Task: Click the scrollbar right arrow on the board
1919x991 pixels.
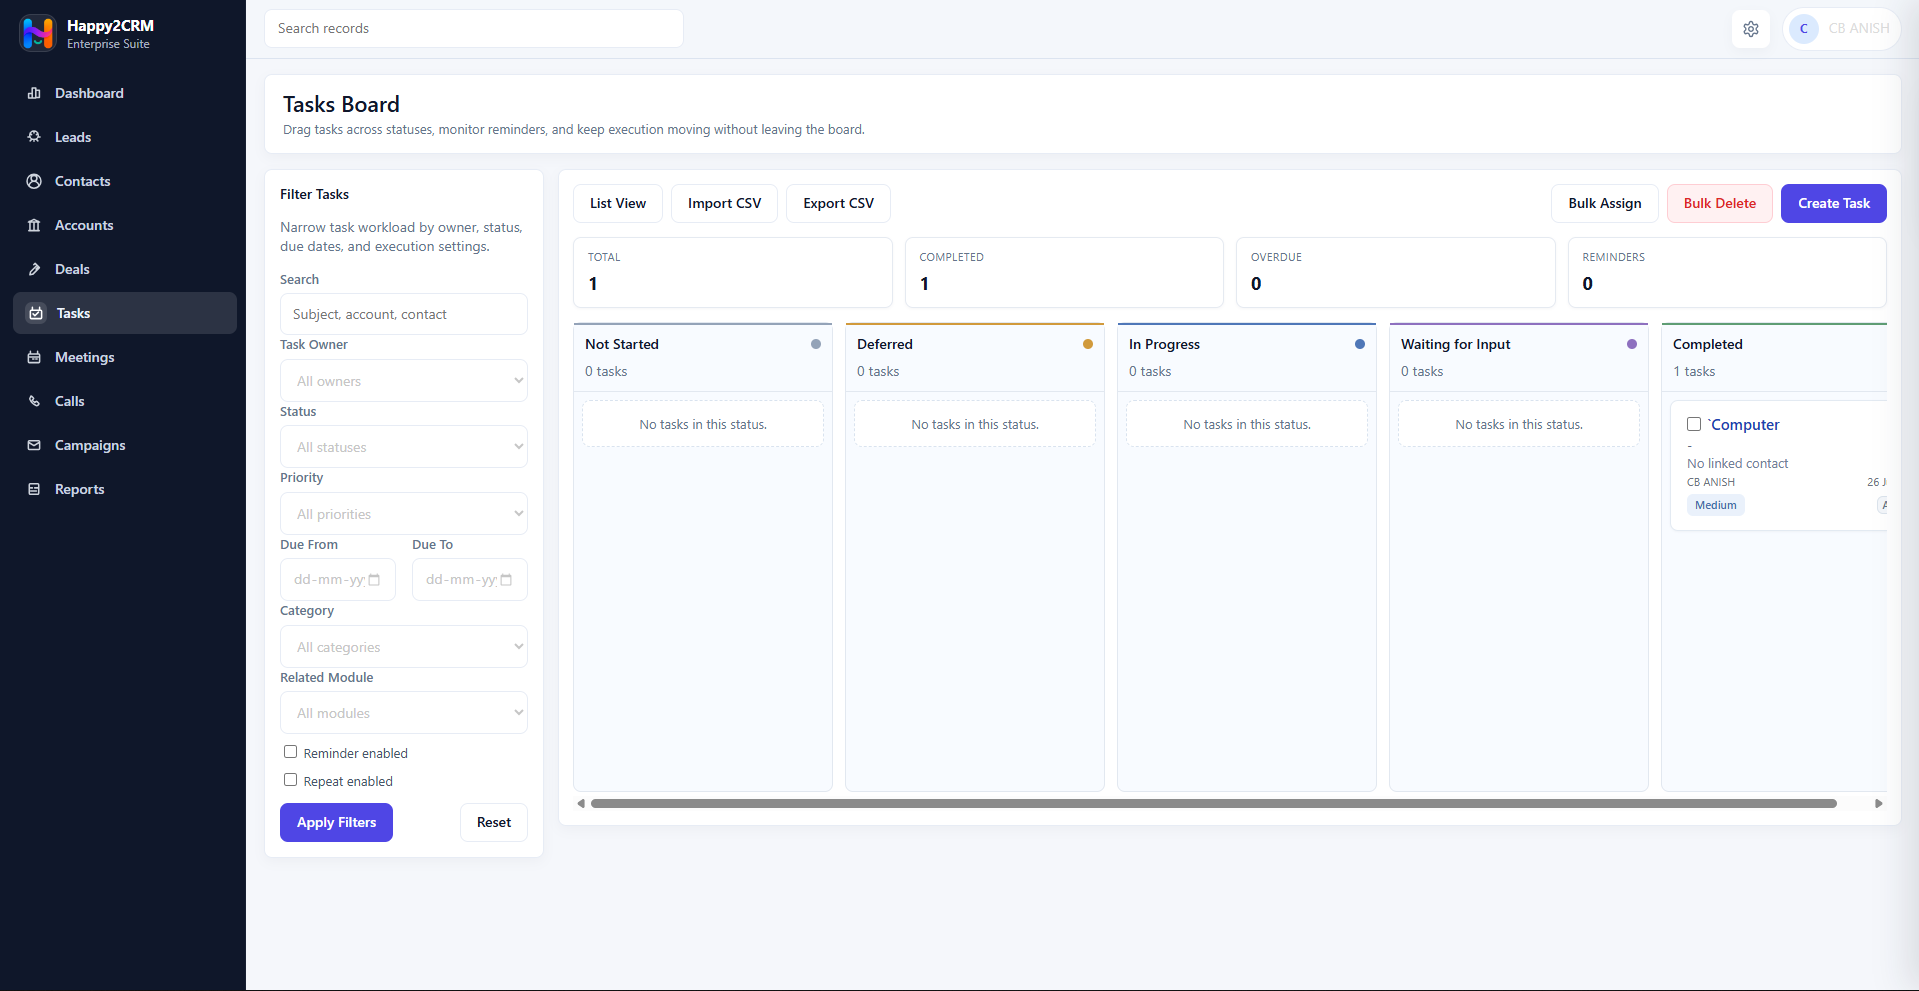Action: tap(1879, 803)
